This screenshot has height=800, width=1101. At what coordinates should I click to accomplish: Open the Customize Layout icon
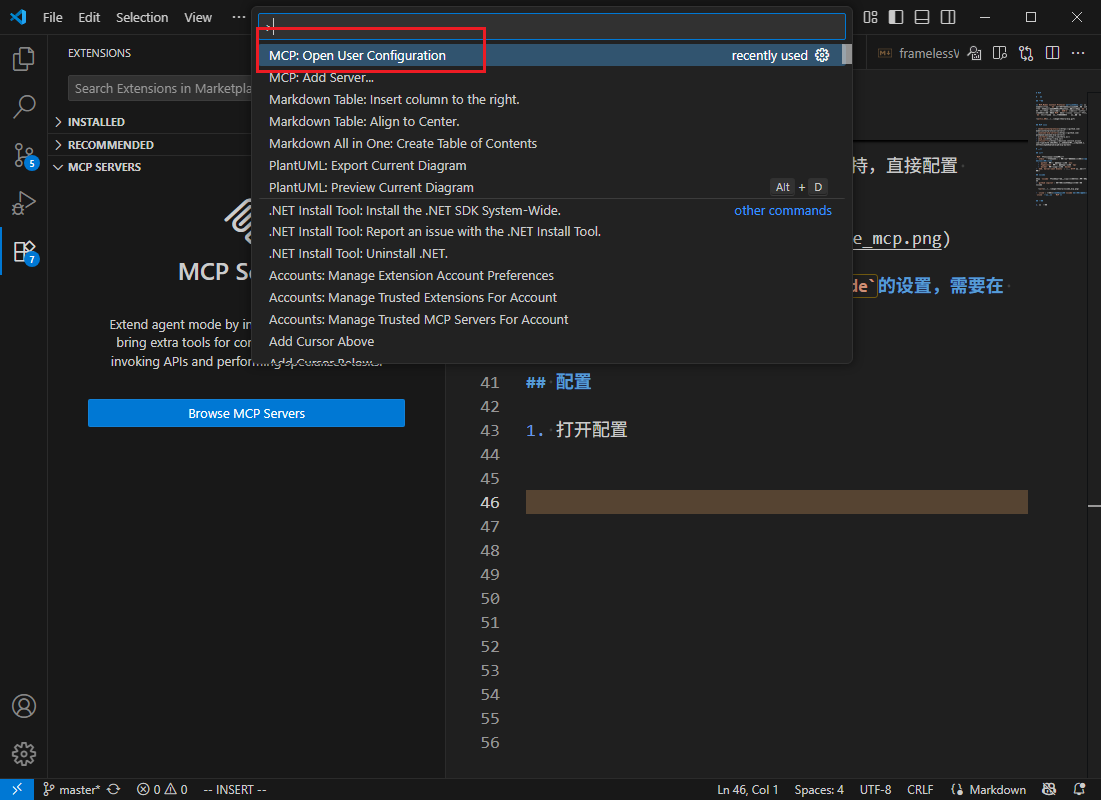[x=870, y=17]
